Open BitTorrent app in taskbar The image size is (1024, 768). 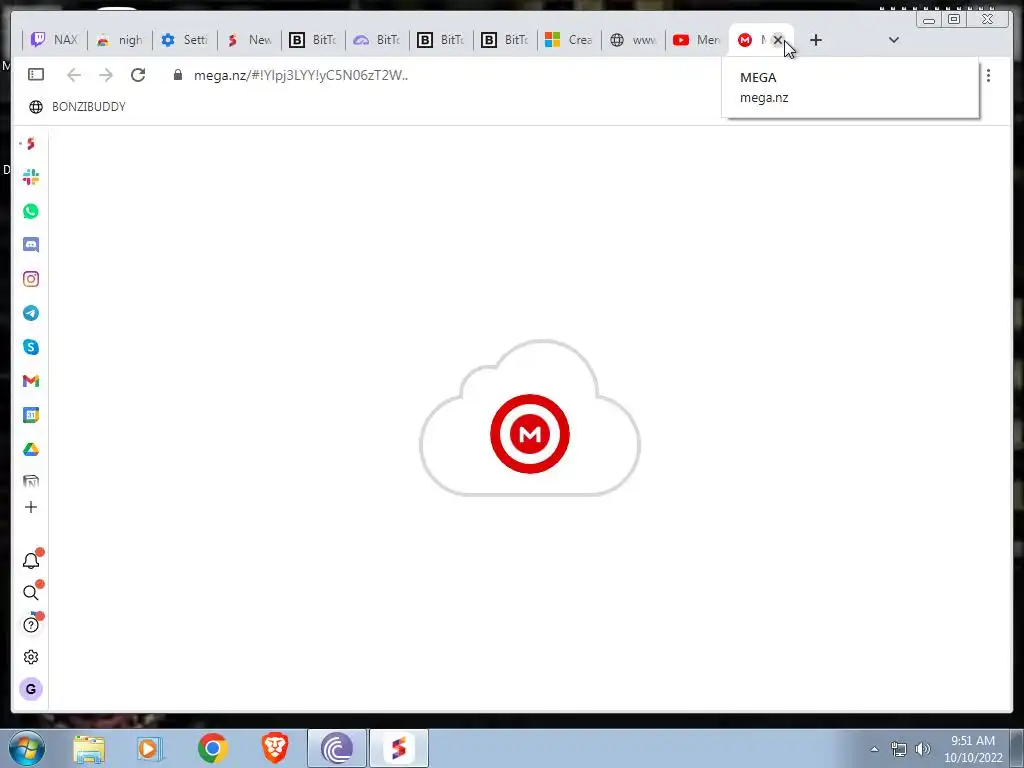pos(337,748)
